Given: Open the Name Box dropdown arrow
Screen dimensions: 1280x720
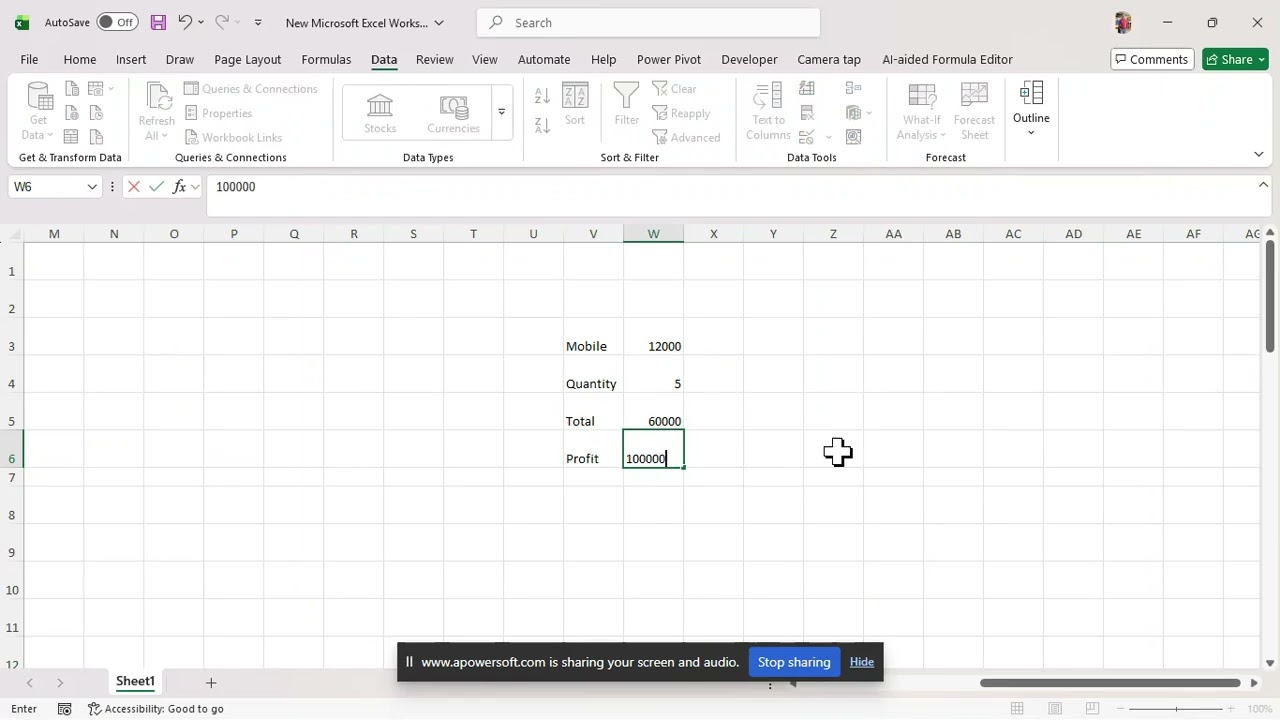Looking at the screenshot, I should tap(92, 187).
